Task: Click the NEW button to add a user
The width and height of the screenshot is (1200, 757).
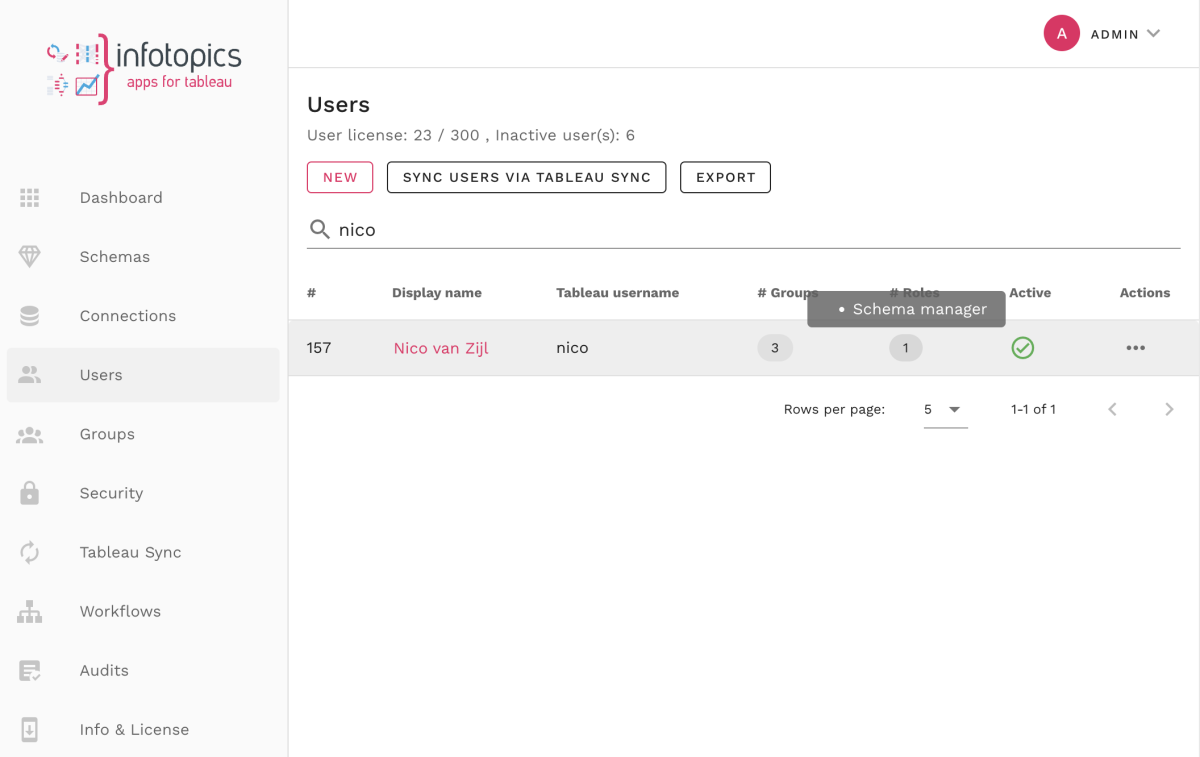Action: [340, 177]
